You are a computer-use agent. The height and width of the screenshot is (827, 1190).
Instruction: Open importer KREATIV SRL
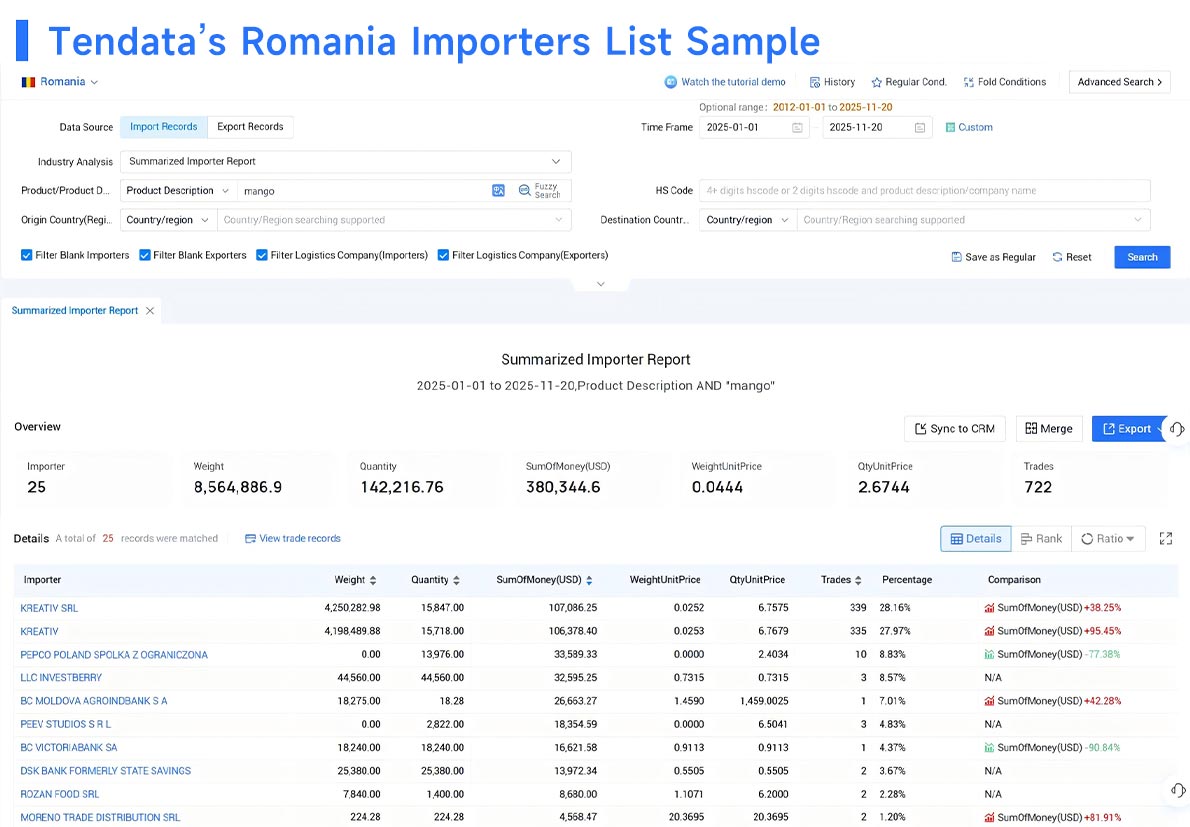[49, 608]
